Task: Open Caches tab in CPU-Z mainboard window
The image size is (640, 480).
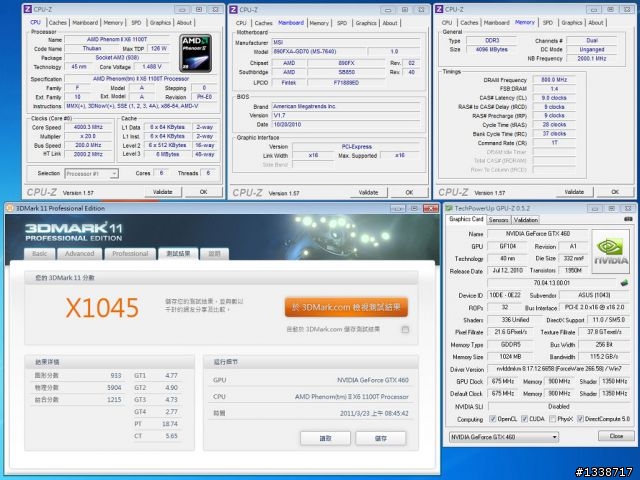Action: (264, 23)
